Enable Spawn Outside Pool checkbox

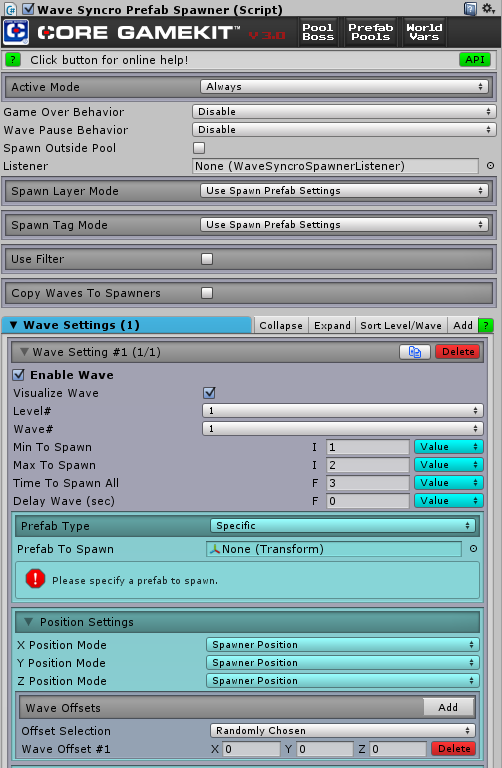199,148
